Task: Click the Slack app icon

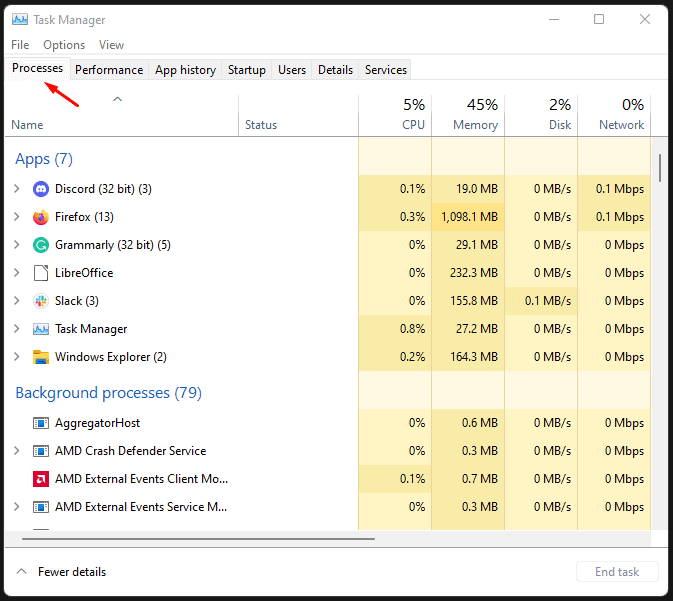Action: 41,301
